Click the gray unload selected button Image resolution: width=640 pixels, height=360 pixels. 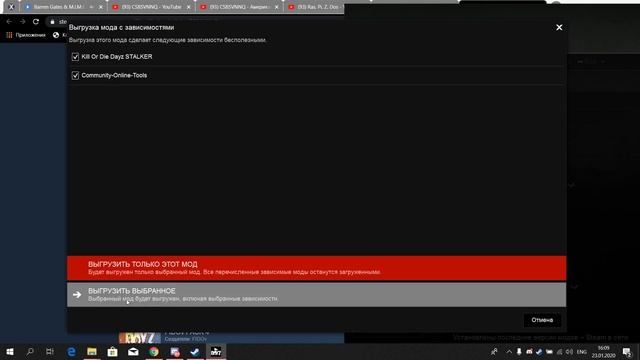pyautogui.click(x=316, y=294)
